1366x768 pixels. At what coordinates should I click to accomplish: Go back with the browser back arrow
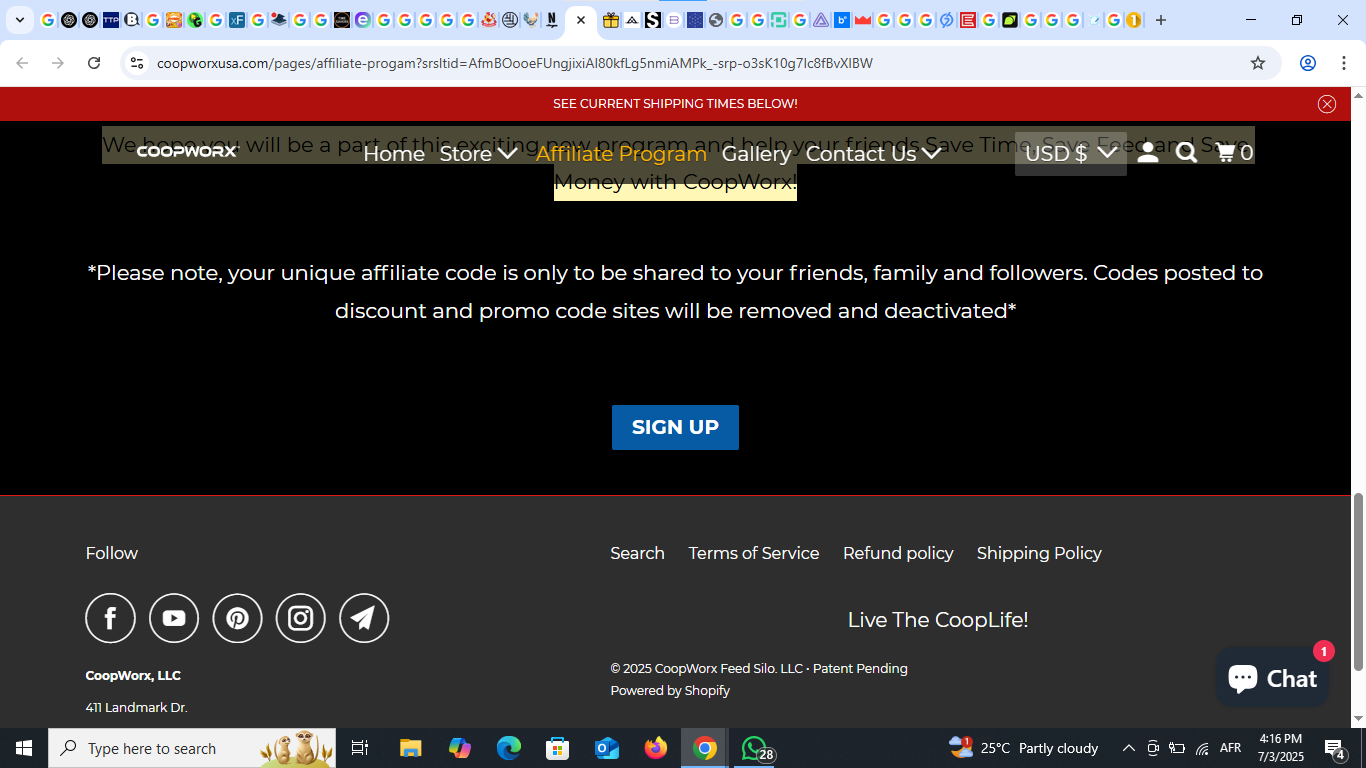tap(22, 63)
